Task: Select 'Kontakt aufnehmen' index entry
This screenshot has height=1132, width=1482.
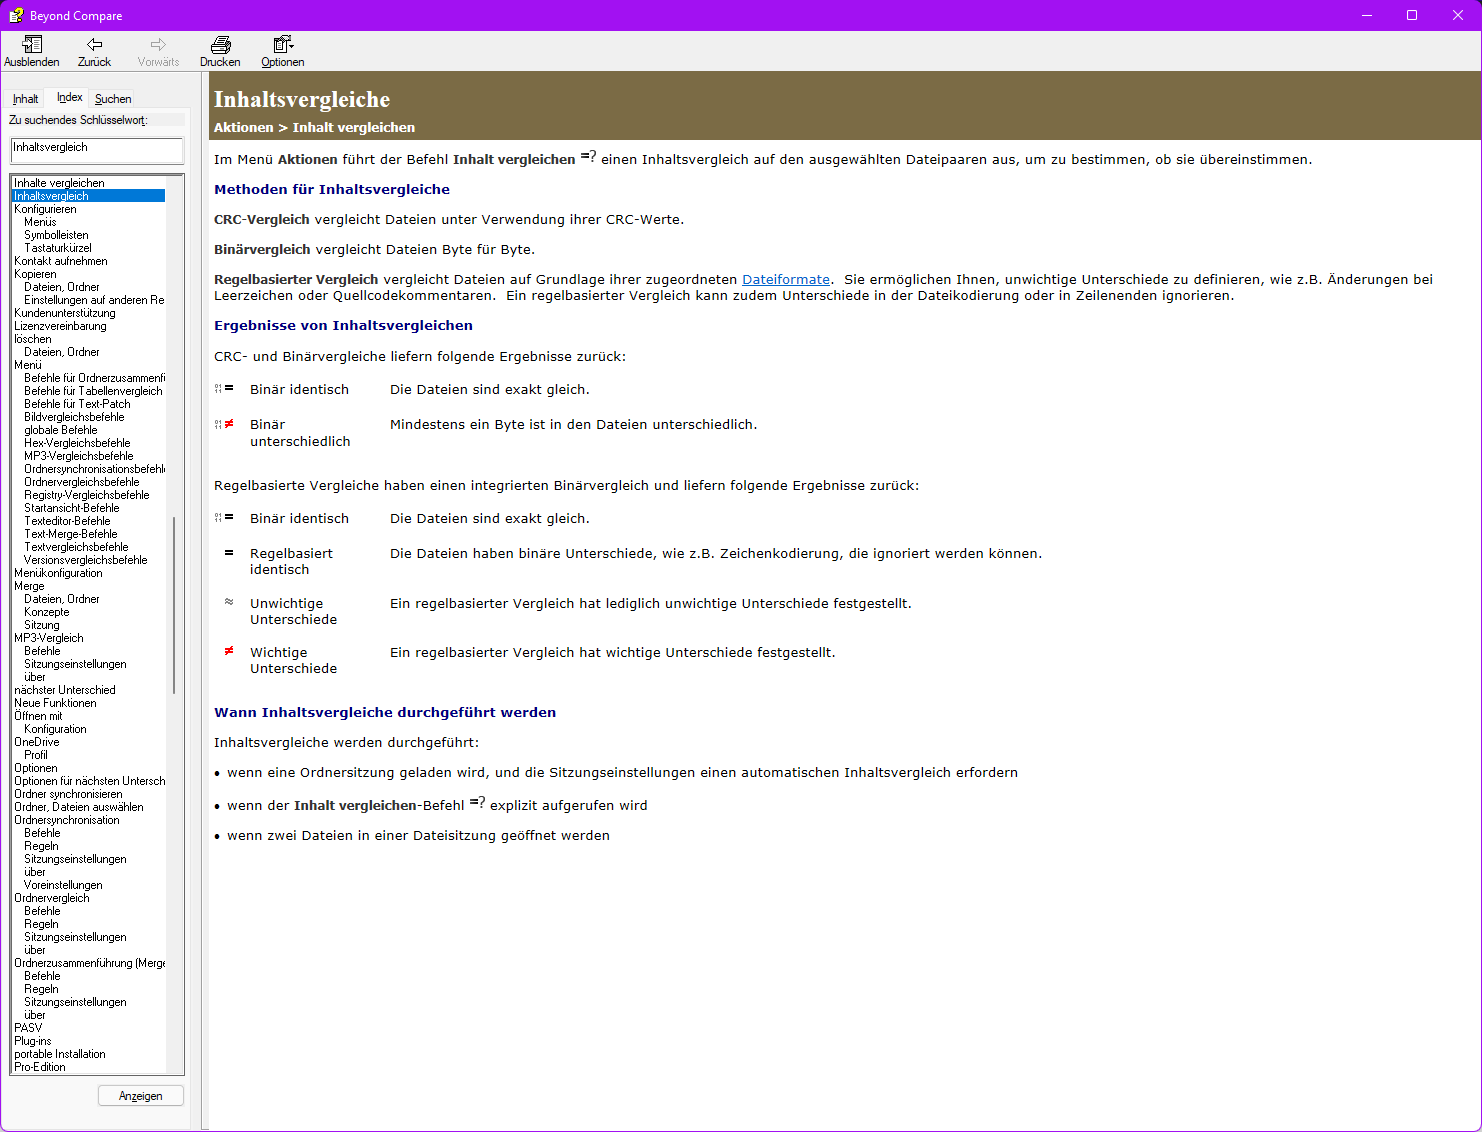Action: click(61, 261)
